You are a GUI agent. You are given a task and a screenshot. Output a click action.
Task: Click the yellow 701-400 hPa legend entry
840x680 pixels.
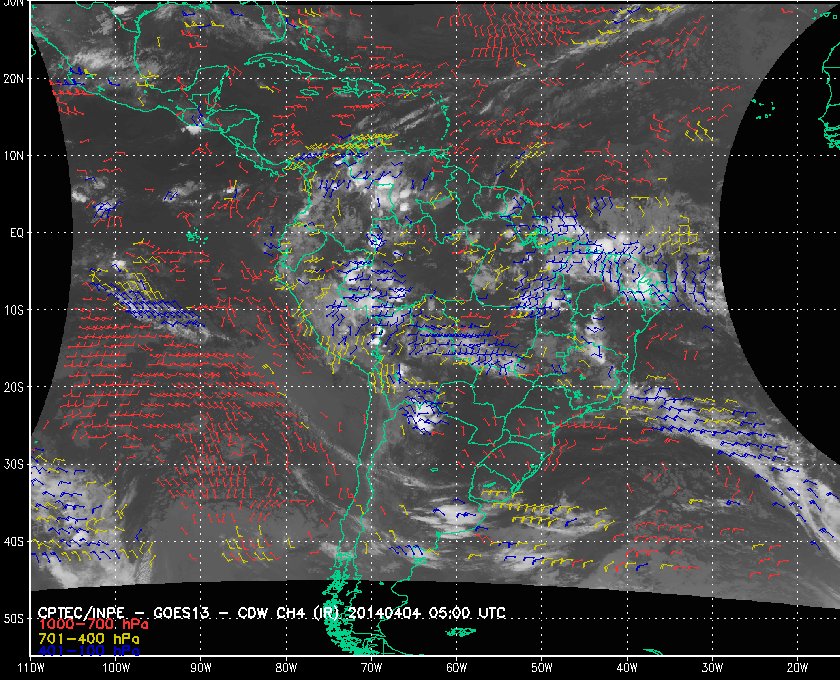[89, 639]
